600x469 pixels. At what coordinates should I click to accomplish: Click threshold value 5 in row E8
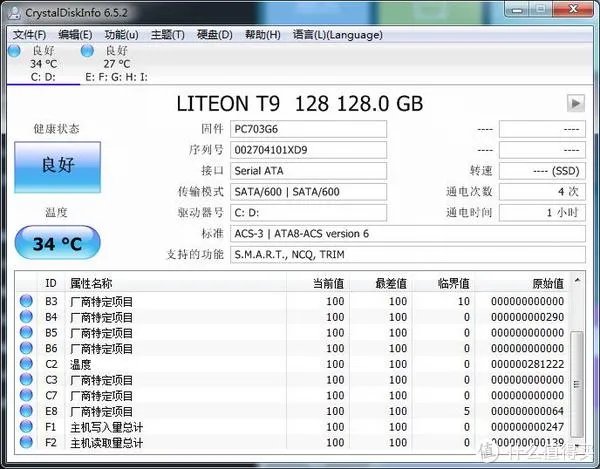[467, 411]
